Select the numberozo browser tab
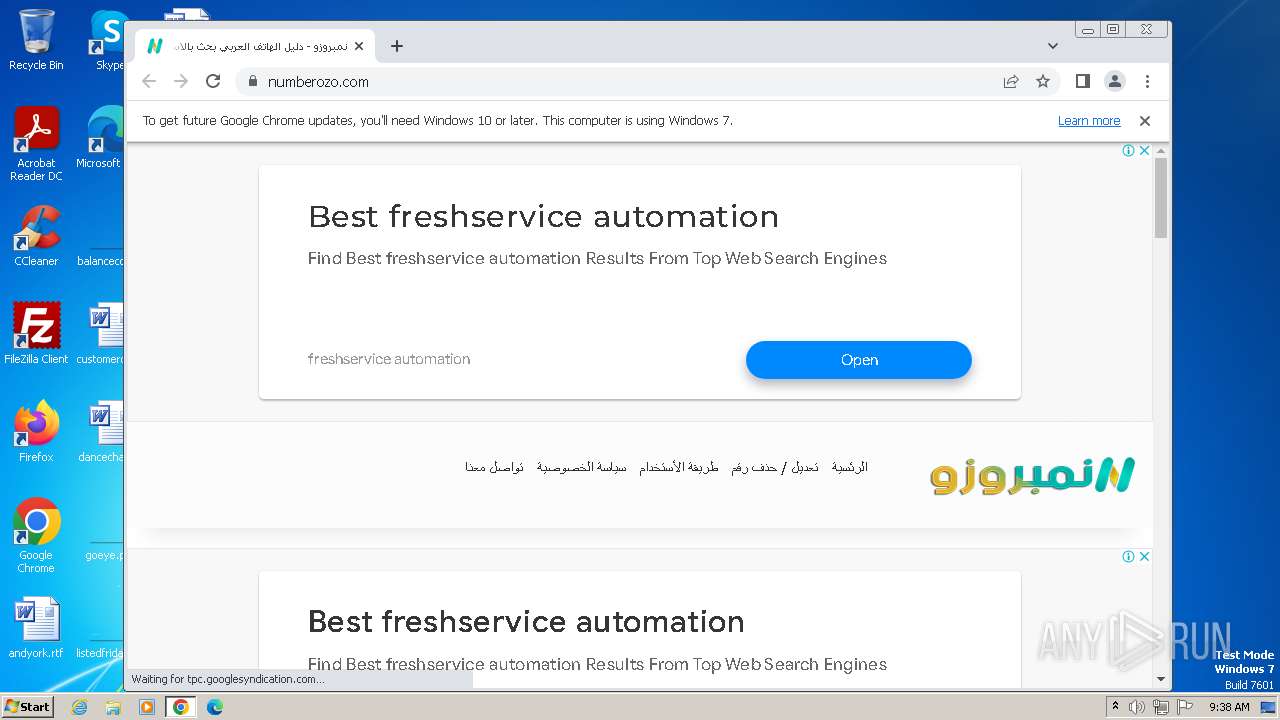Screen dimensions: 1280x720 255,46
